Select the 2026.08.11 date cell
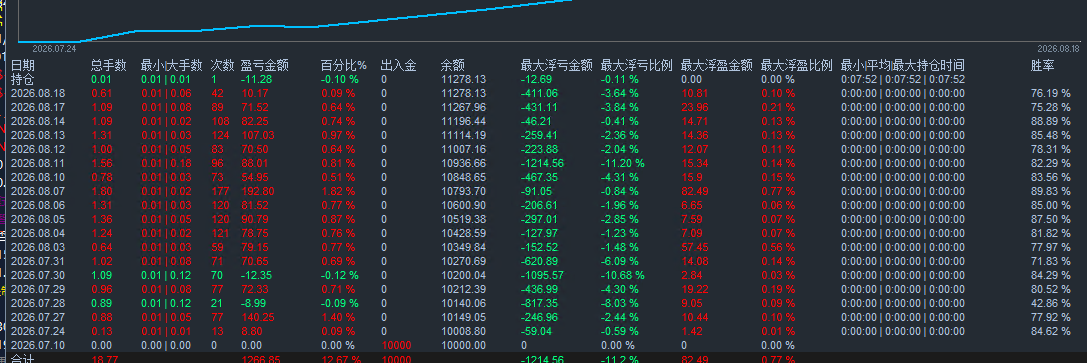1087x363 pixels. point(39,163)
